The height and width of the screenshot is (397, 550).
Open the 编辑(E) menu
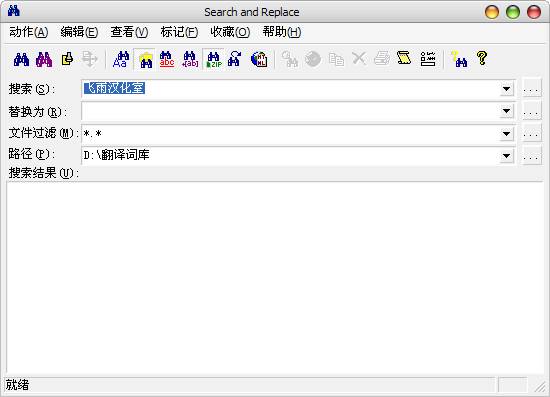coord(79,32)
